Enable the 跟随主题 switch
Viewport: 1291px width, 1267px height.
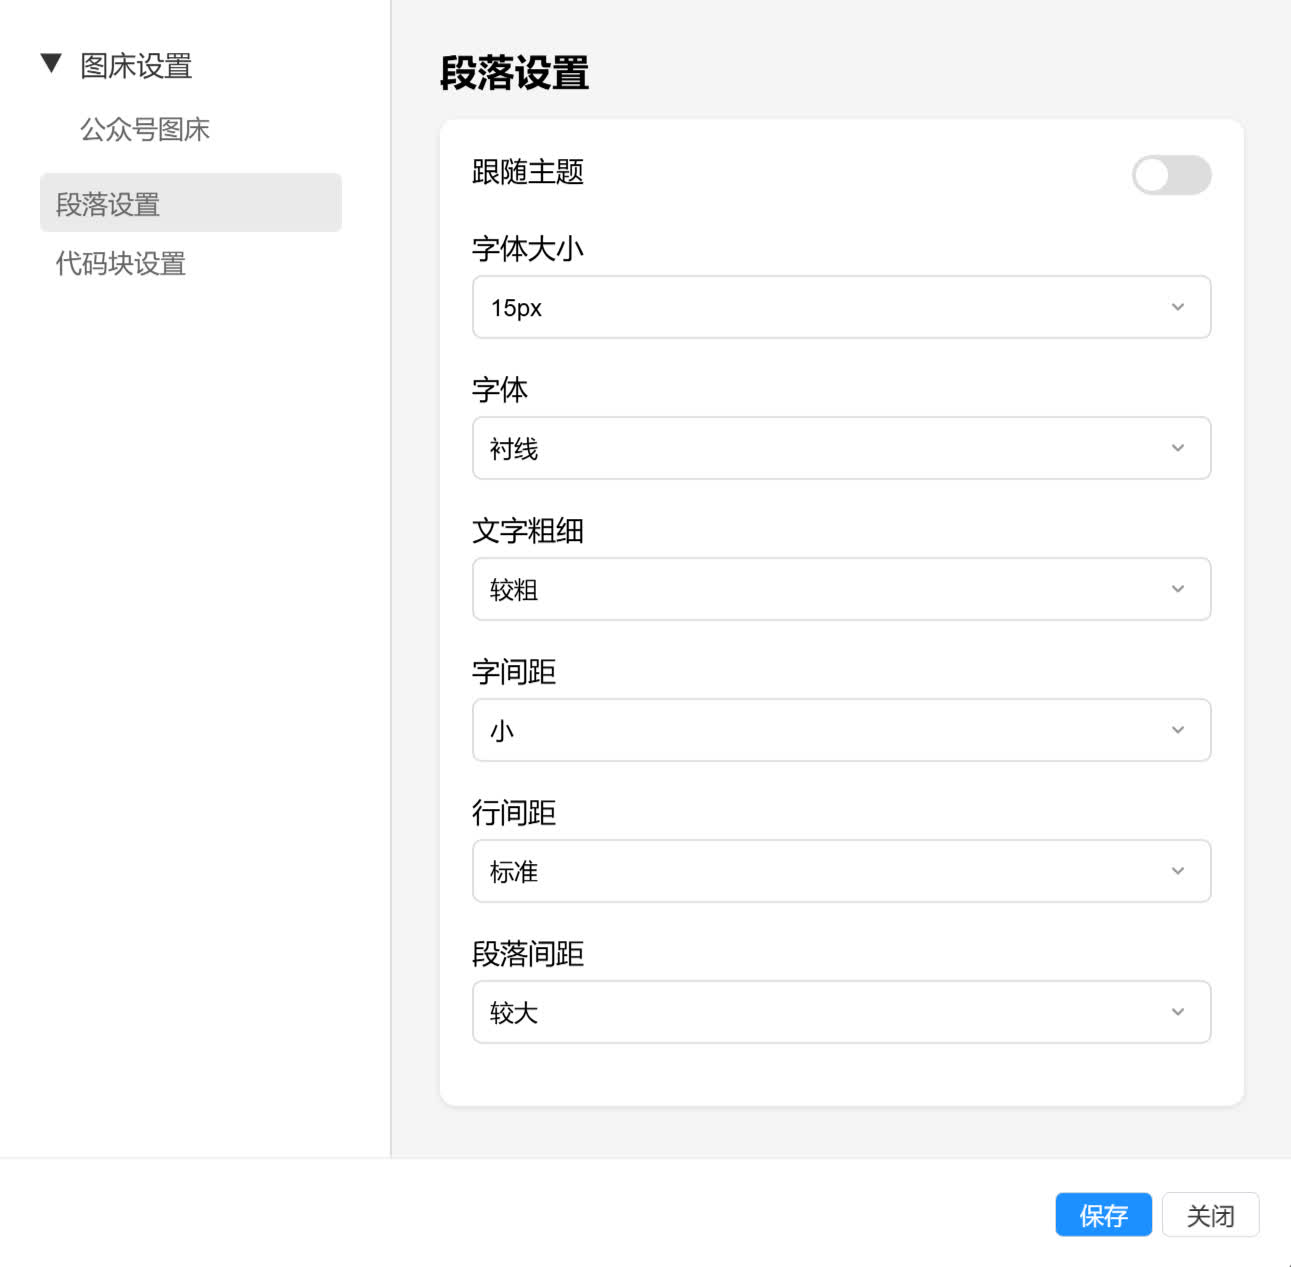pyautogui.click(x=1171, y=175)
